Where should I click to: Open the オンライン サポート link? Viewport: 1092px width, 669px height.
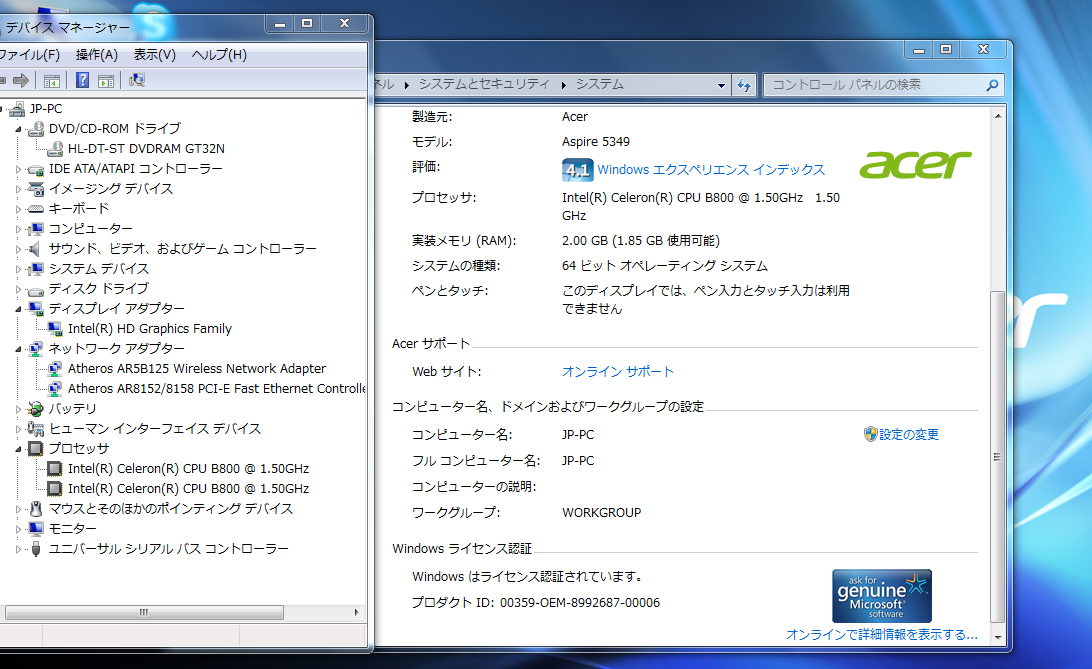coord(618,372)
